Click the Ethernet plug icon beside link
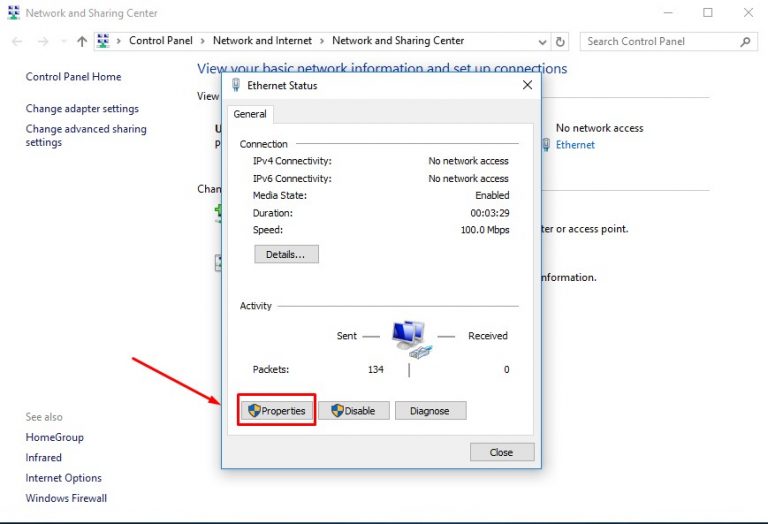Image resolution: width=768 pixels, height=524 pixels. 546,145
